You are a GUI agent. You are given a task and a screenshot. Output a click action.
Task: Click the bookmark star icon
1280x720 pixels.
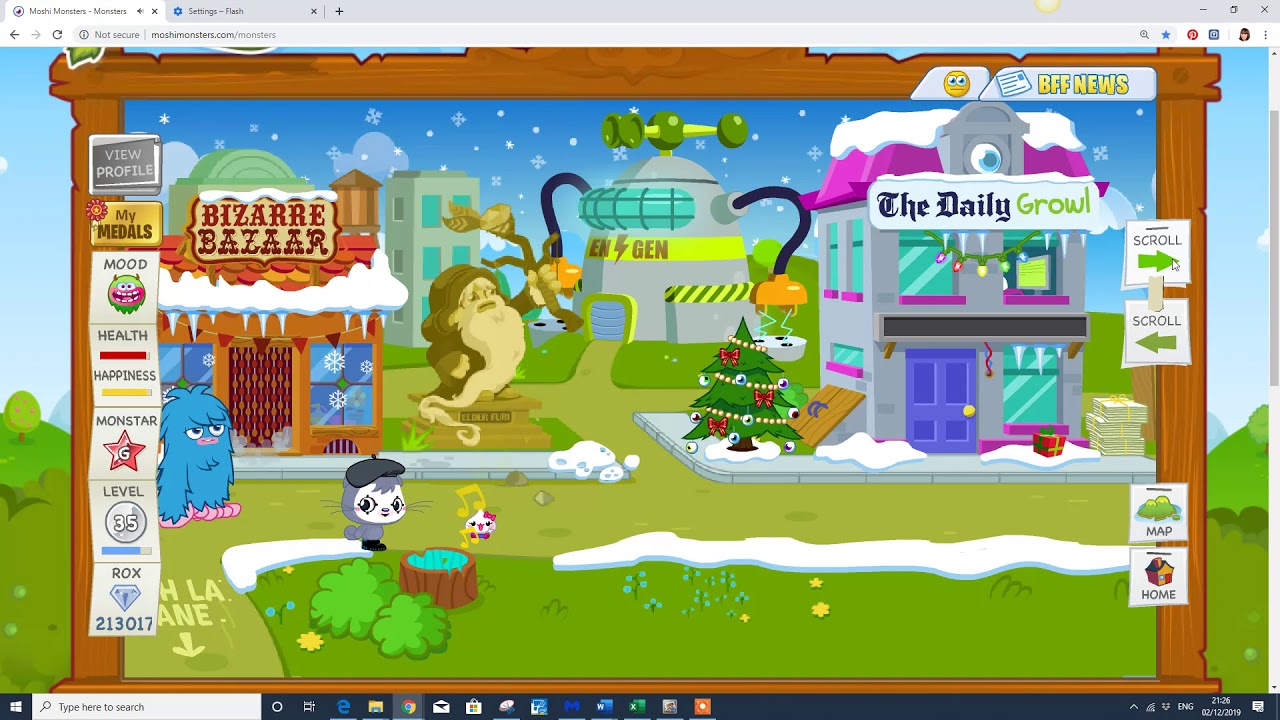coord(1166,35)
